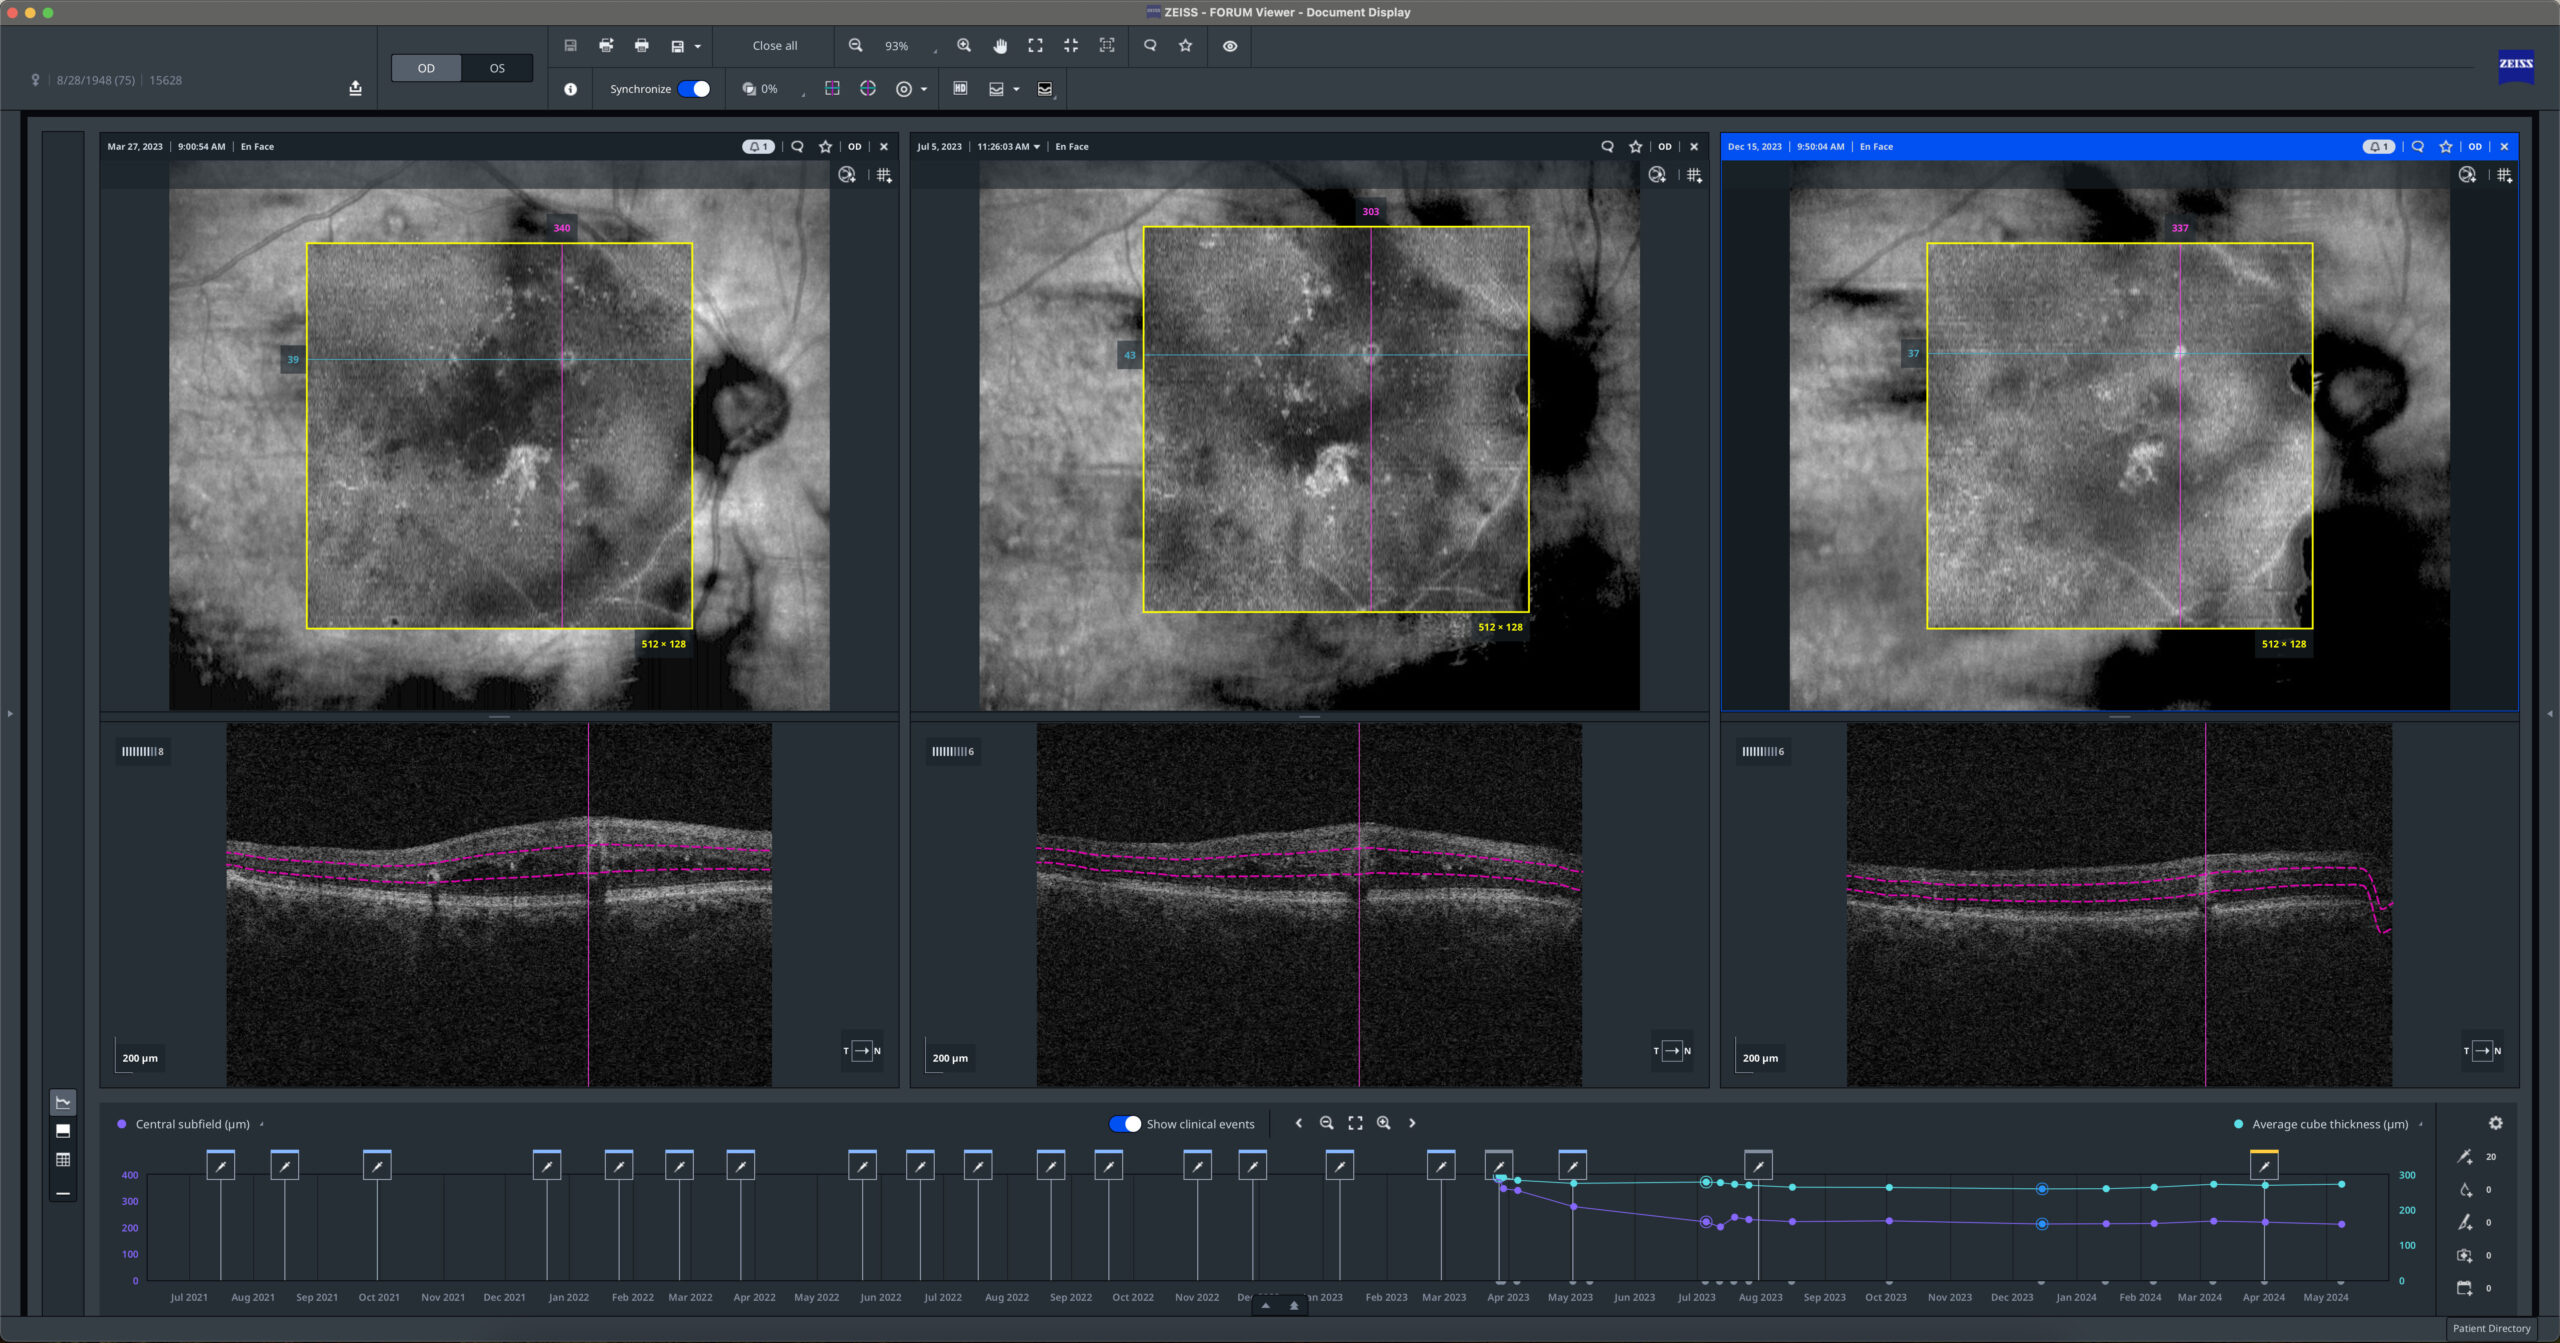Viewport: 2560px width, 1343px height.
Task: Open notification badge in the Dec 15, 2023 panel
Action: [x=2379, y=147]
